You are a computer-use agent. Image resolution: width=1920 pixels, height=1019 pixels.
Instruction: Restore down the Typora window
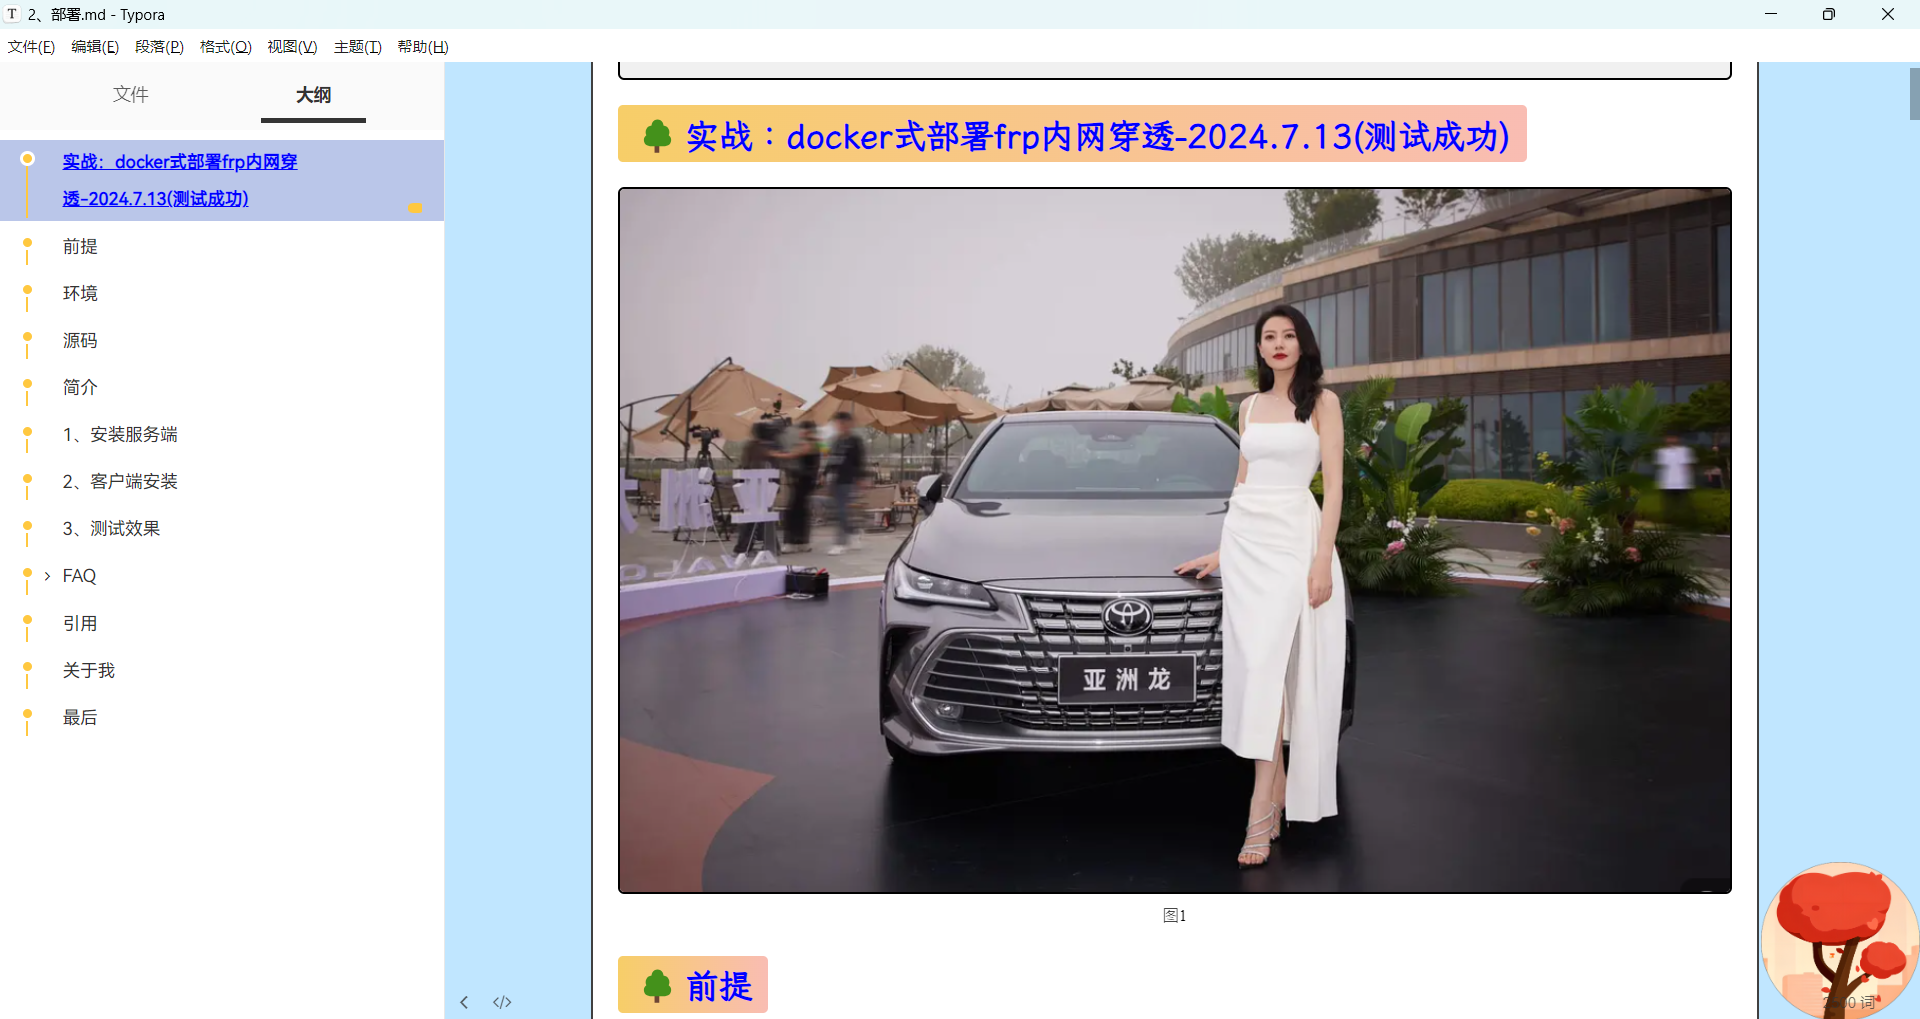1829,14
